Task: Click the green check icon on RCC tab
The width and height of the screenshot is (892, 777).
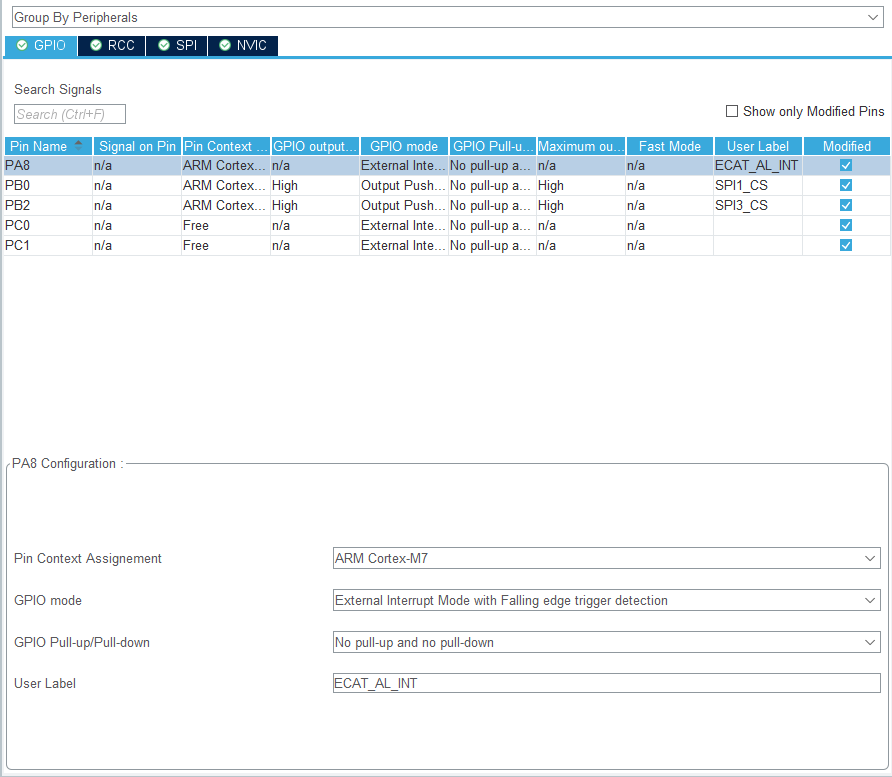Action: click(x=96, y=45)
